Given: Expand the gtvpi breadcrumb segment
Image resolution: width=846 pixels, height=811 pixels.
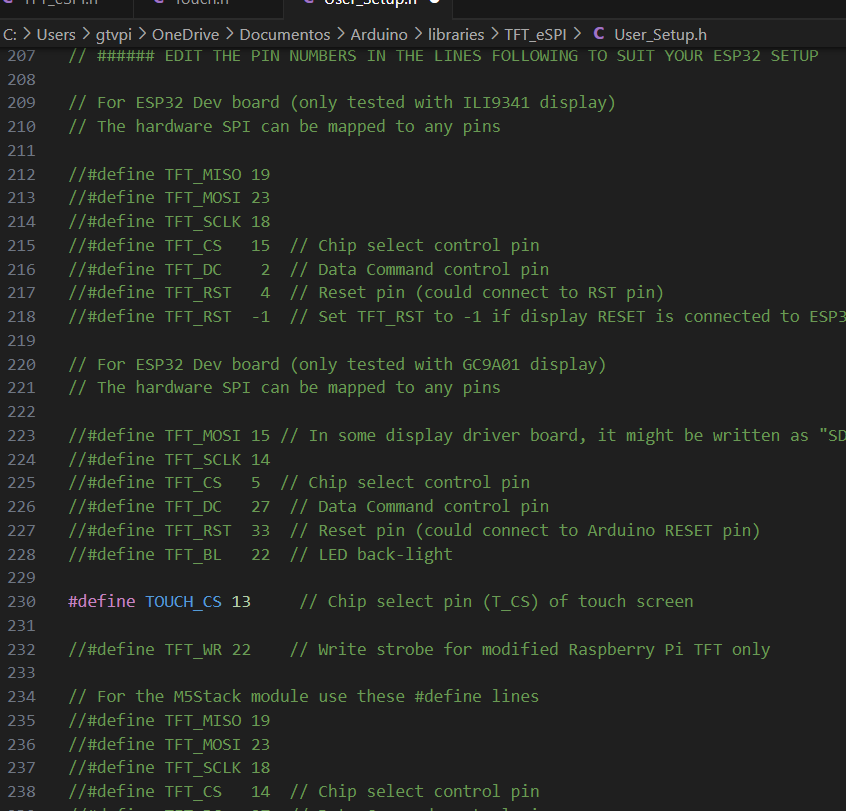Looking at the screenshot, I should (113, 34).
